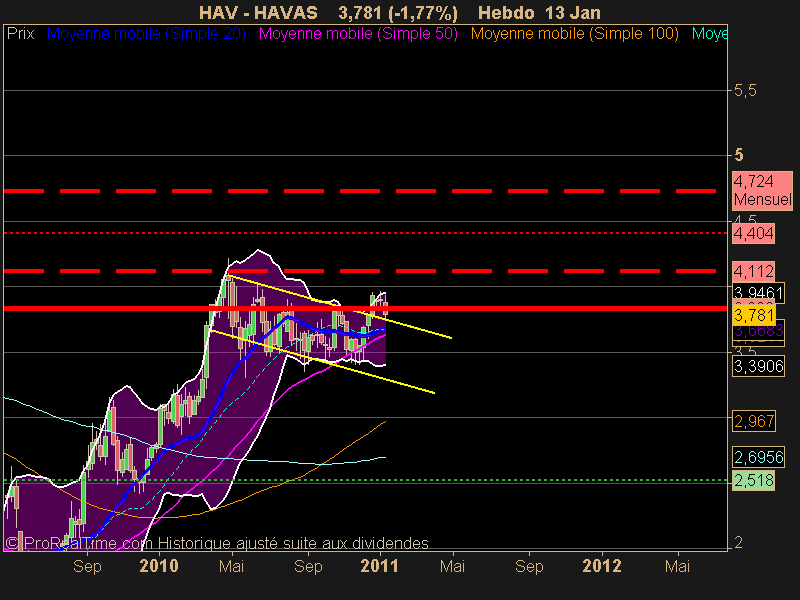Click the 'Prix' legend label
Viewport: 800px width, 600px height.
(20, 34)
